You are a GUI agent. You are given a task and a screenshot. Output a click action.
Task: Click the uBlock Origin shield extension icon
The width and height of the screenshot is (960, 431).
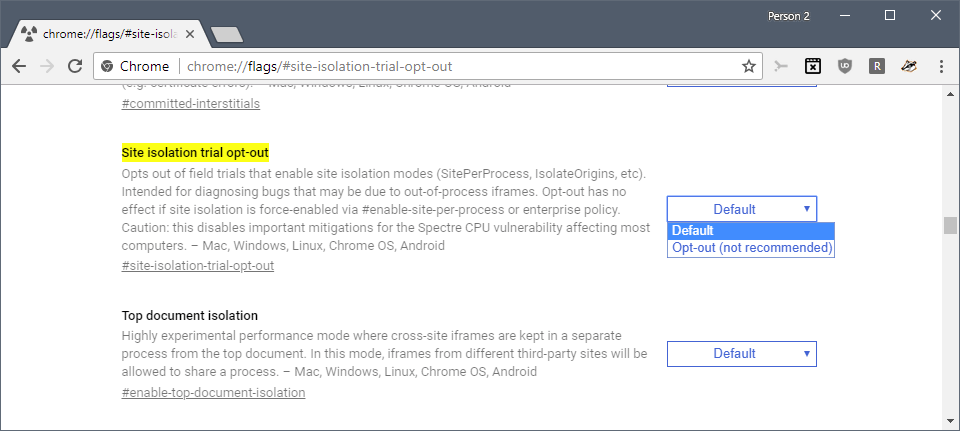point(844,66)
